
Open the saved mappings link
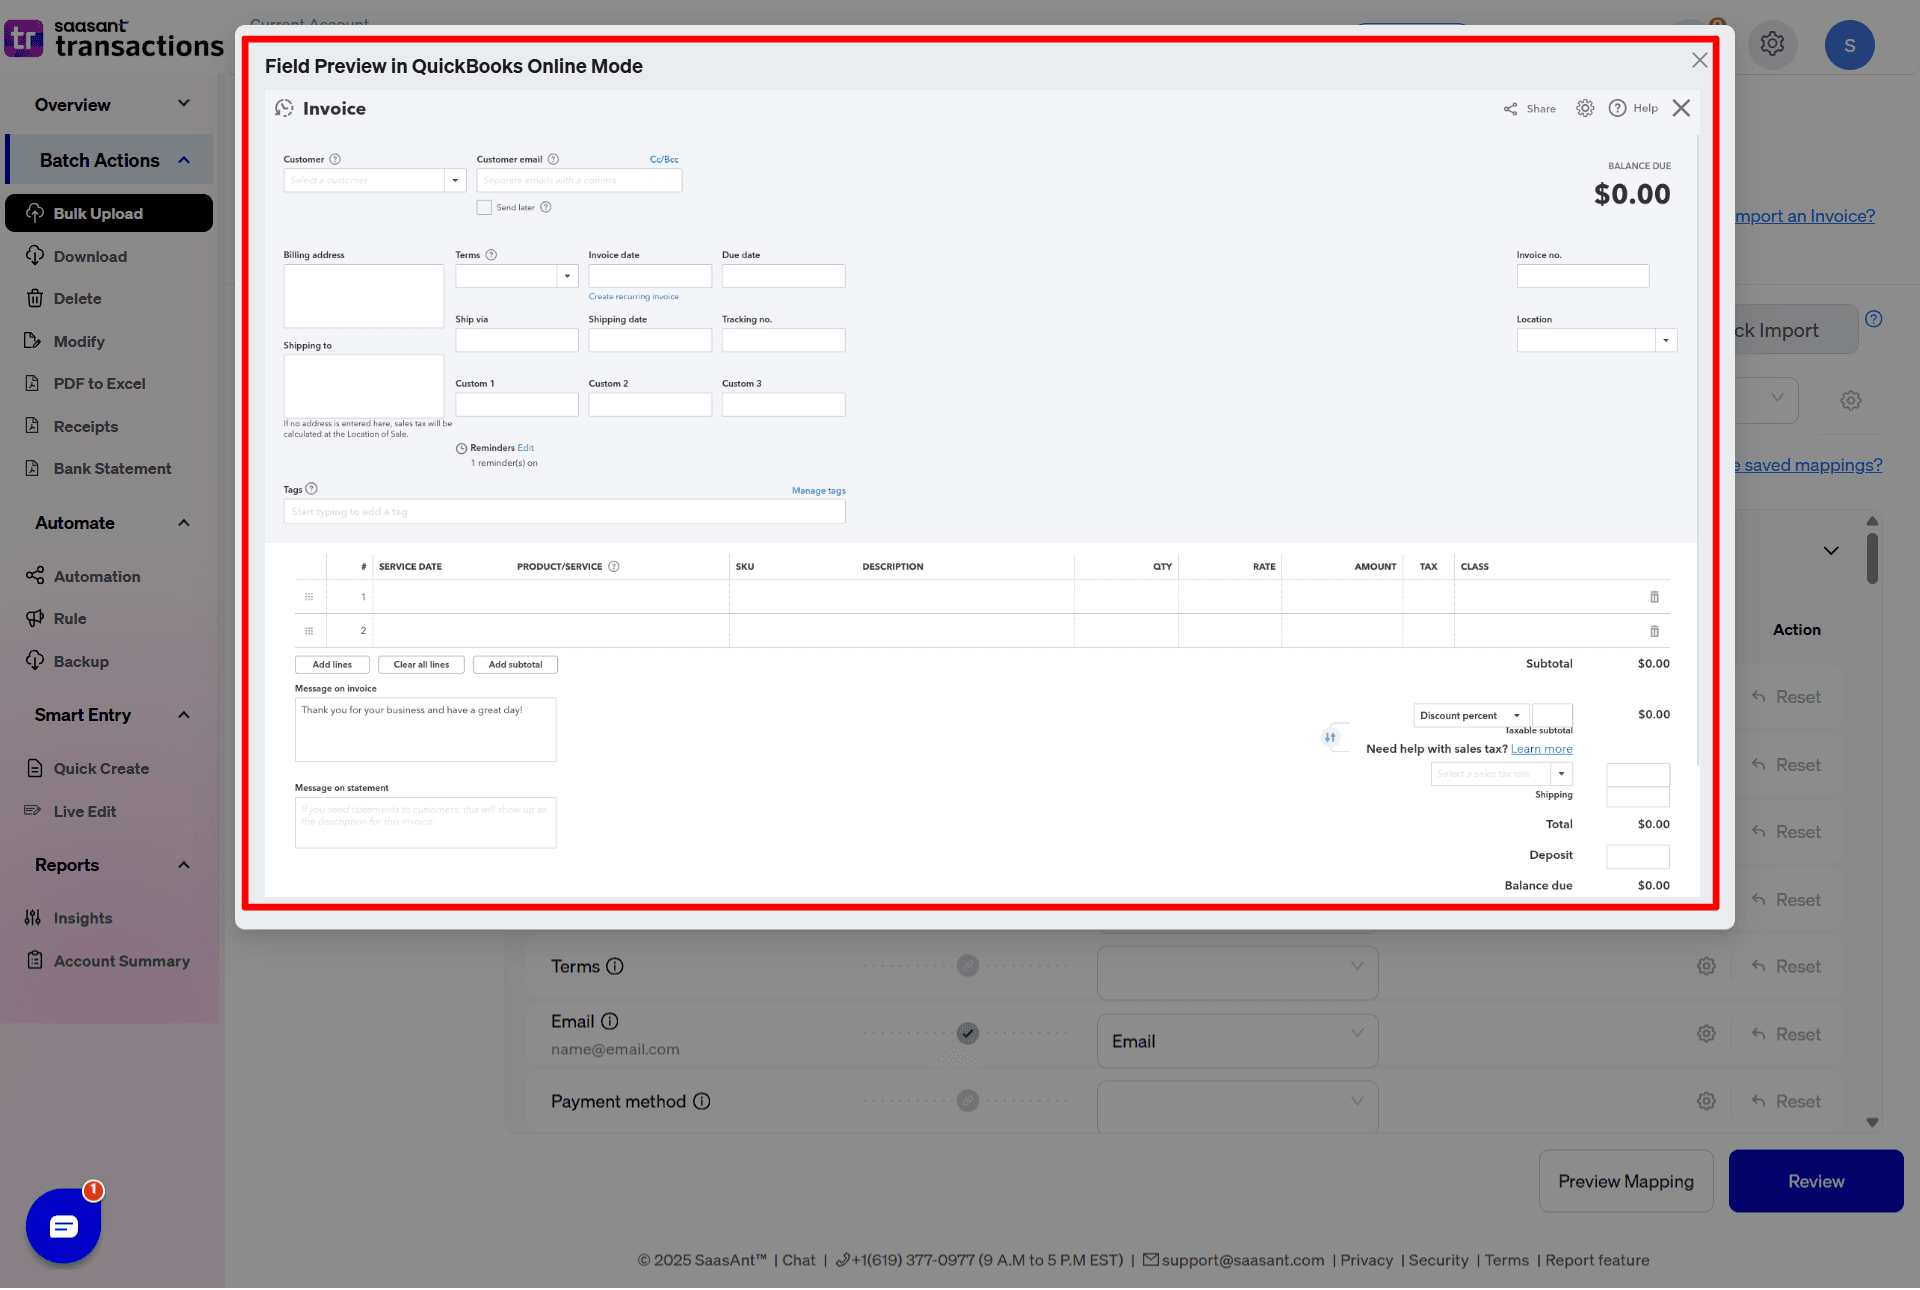tap(1808, 465)
